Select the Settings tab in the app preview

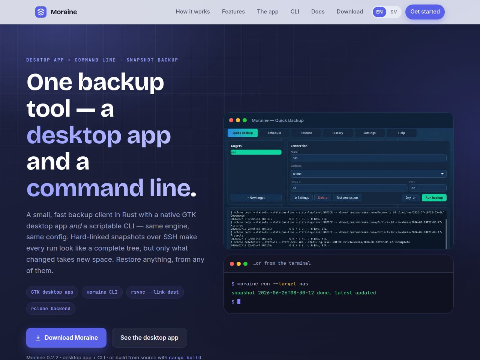click(x=370, y=133)
